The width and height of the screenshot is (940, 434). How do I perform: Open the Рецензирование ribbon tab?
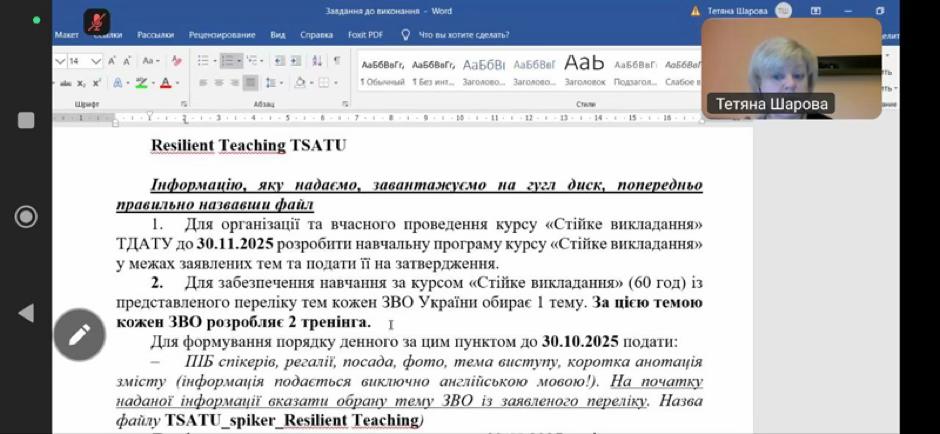coord(222,35)
